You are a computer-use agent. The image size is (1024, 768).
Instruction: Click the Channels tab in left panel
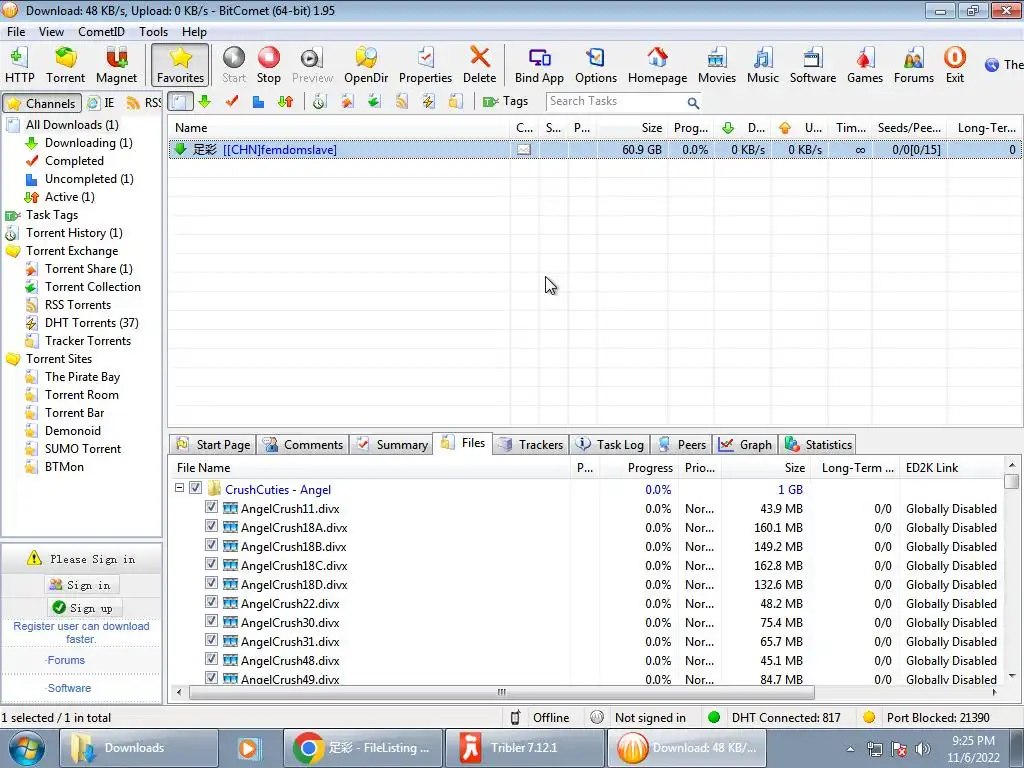tap(42, 103)
